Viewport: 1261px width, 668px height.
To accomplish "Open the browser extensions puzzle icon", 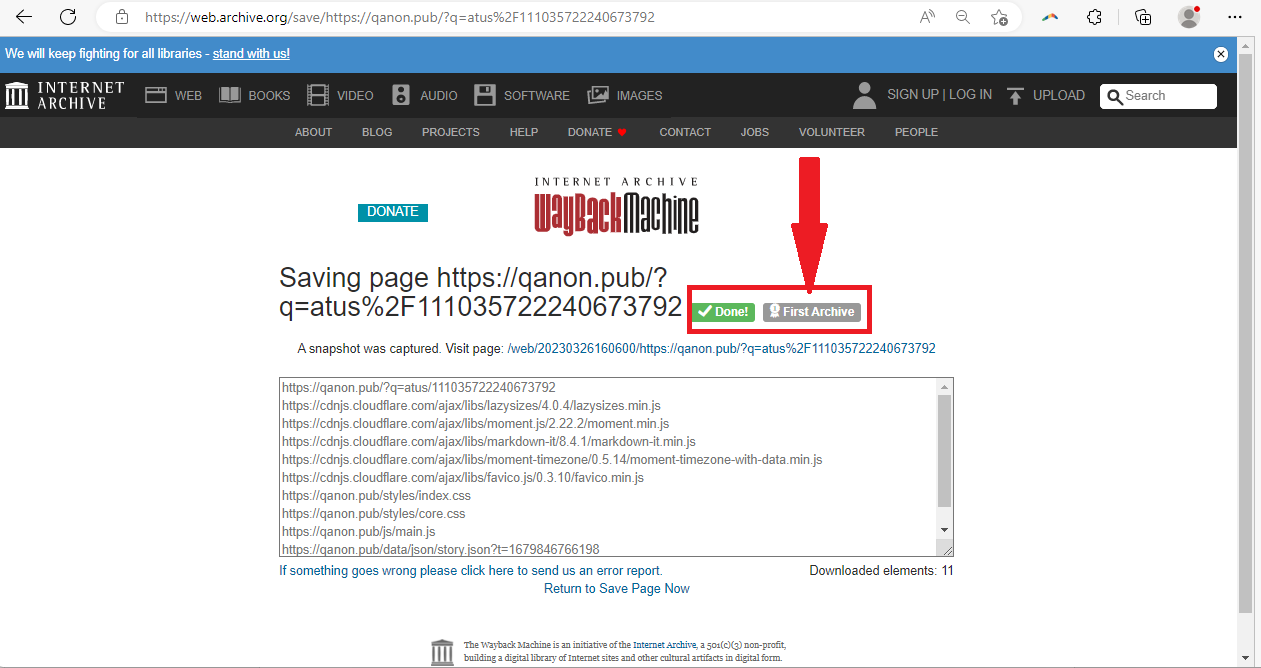I will coord(1095,17).
